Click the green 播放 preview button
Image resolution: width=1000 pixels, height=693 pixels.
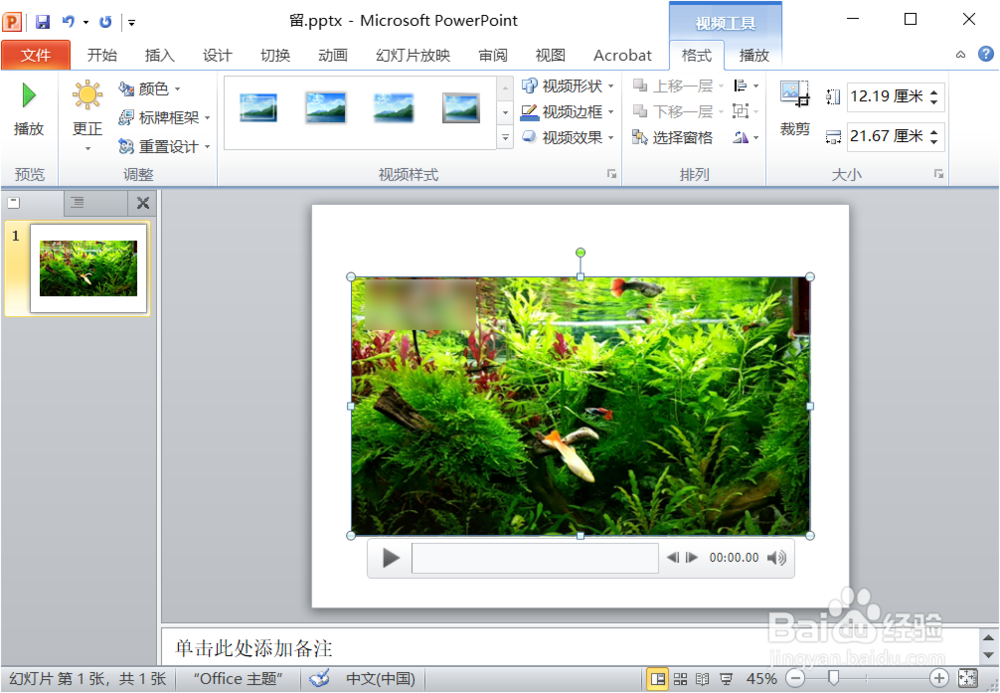[x=29, y=109]
